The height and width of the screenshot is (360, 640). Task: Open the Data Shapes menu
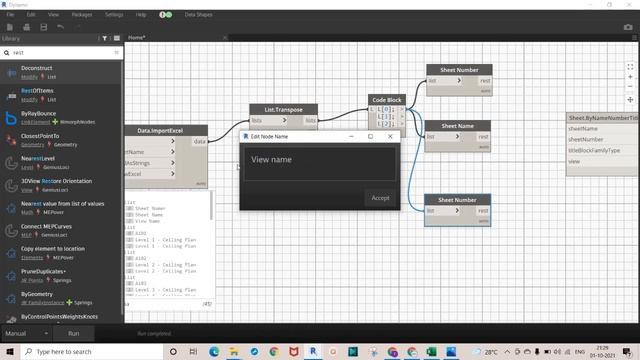click(198, 15)
